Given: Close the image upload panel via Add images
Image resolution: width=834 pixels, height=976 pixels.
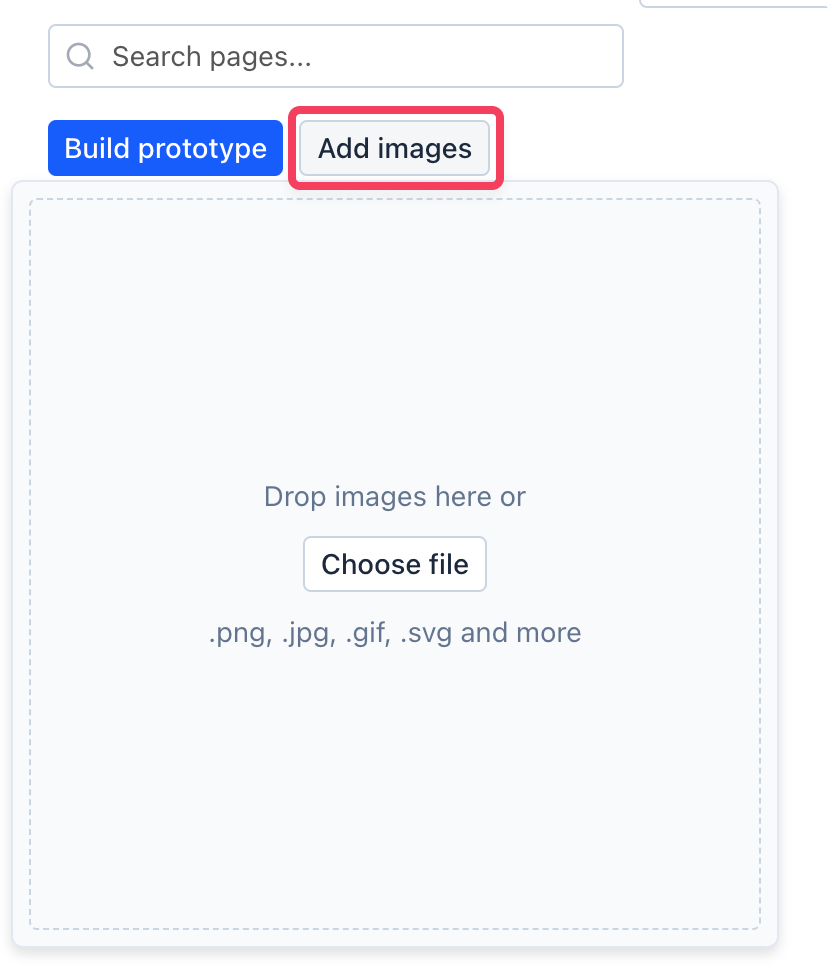Looking at the screenshot, I should point(395,149).
